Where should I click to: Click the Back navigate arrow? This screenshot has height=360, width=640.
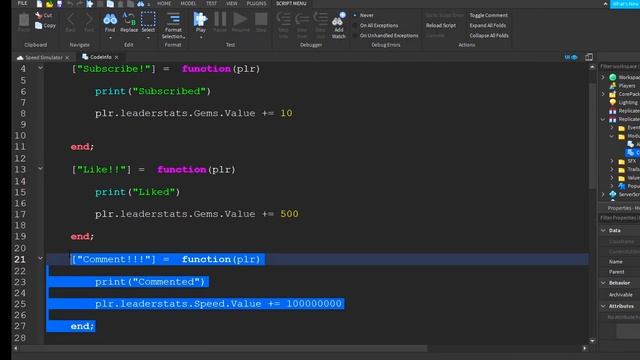pos(71,19)
